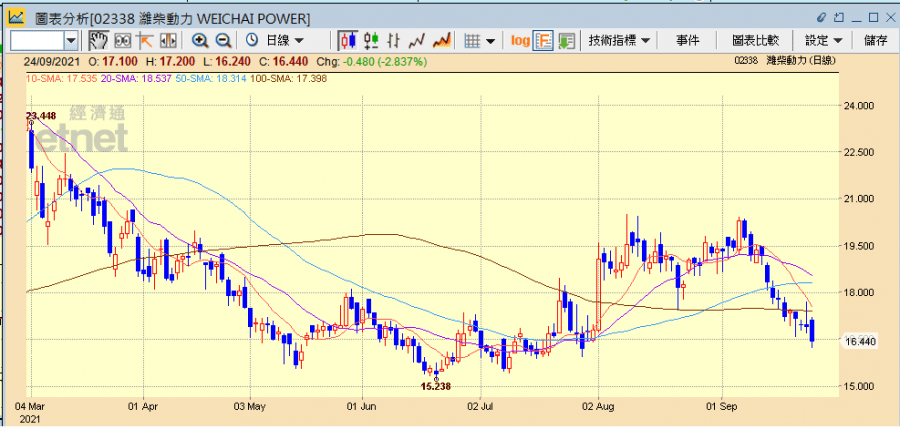Open the 圖表比較 chart comparison
Viewport: 900px width, 429px height.
tap(755, 40)
